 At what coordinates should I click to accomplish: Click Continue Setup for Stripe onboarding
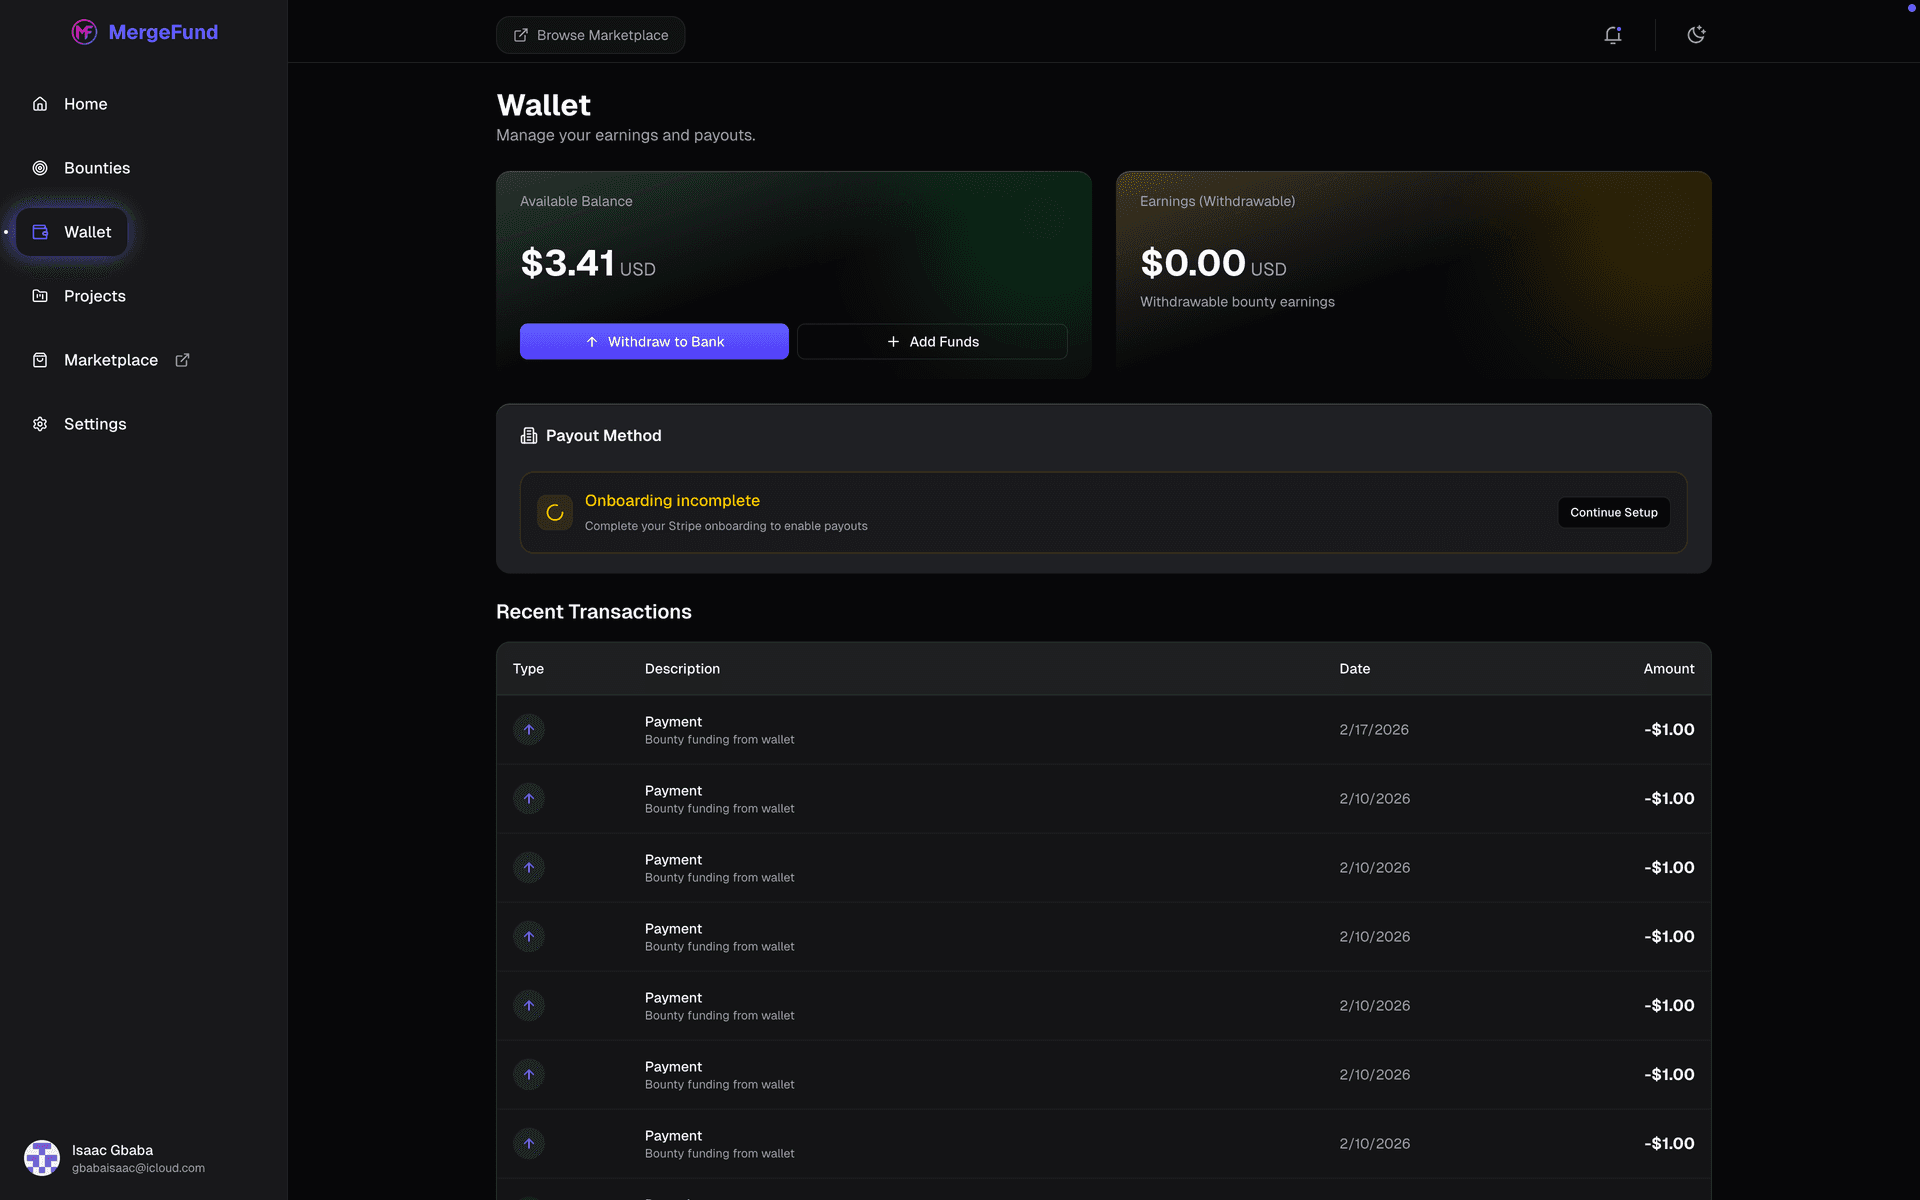(1613, 512)
